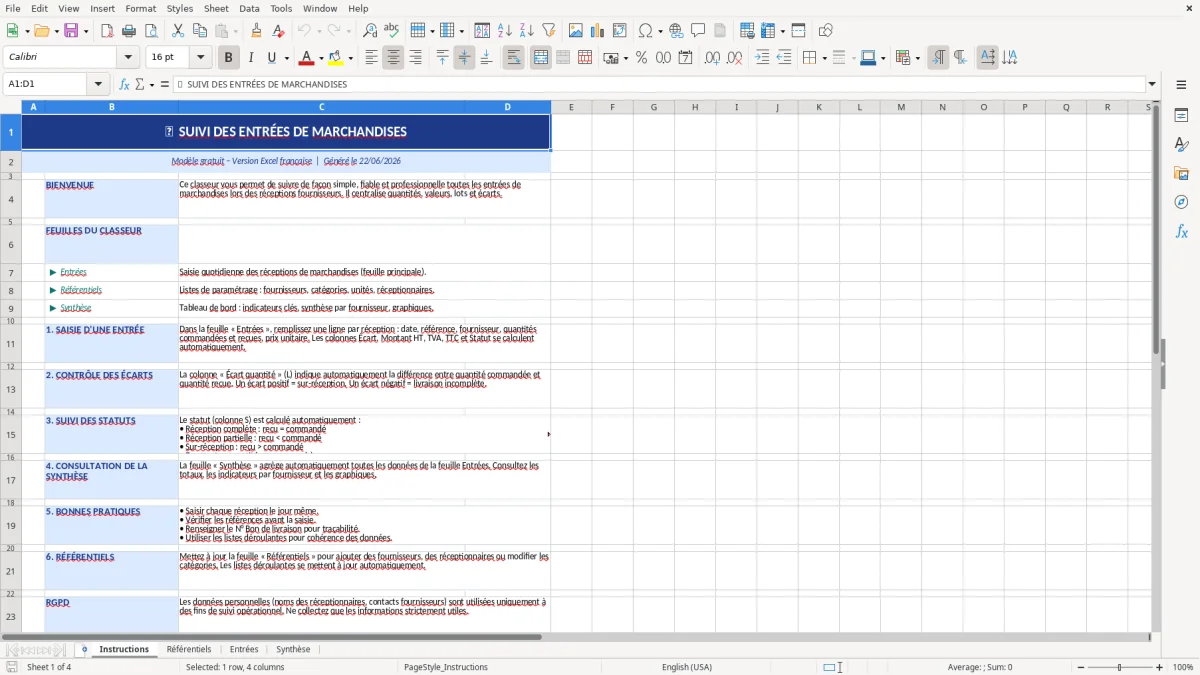
Task: Apply AutoFilter with the funnel icon
Action: (x=548, y=31)
